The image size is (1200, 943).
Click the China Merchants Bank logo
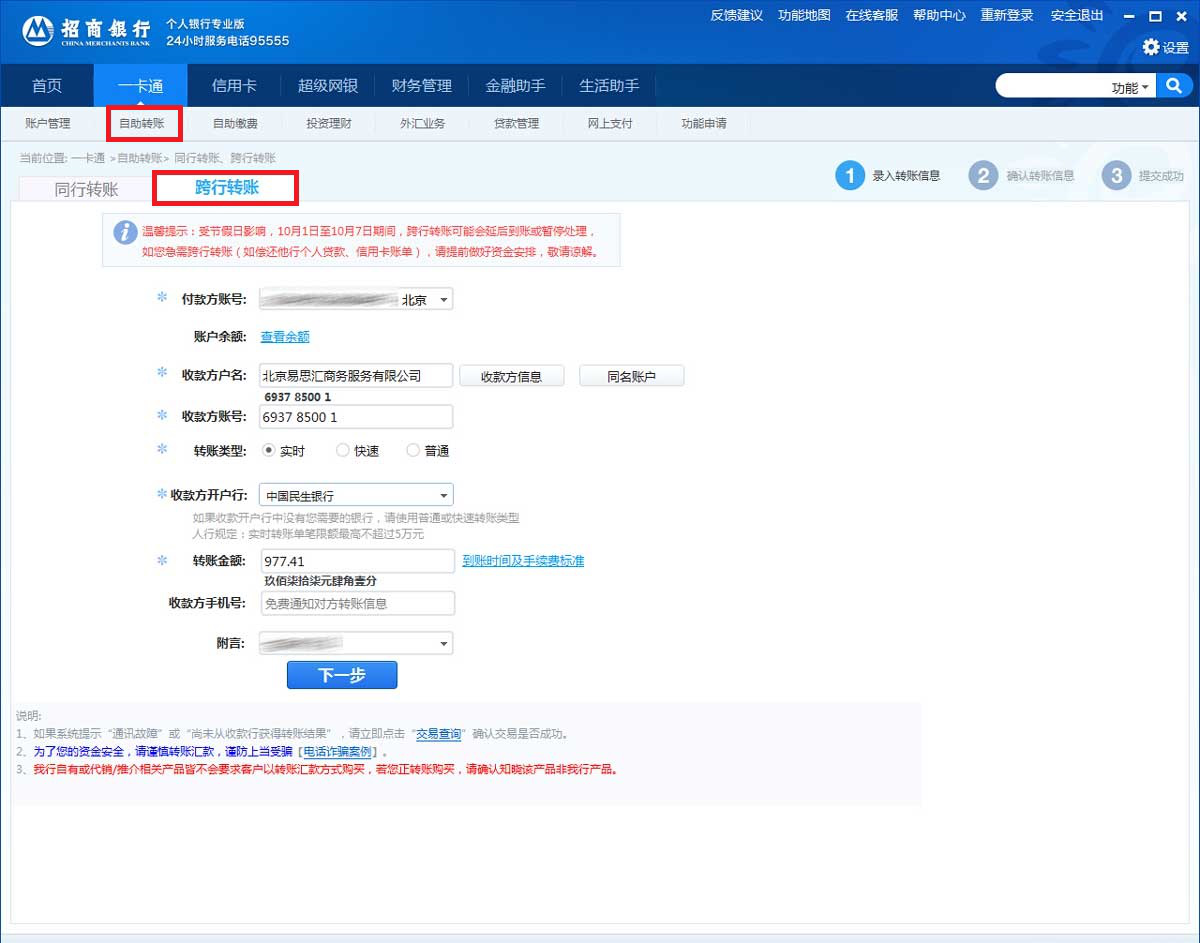click(x=87, y=31)
